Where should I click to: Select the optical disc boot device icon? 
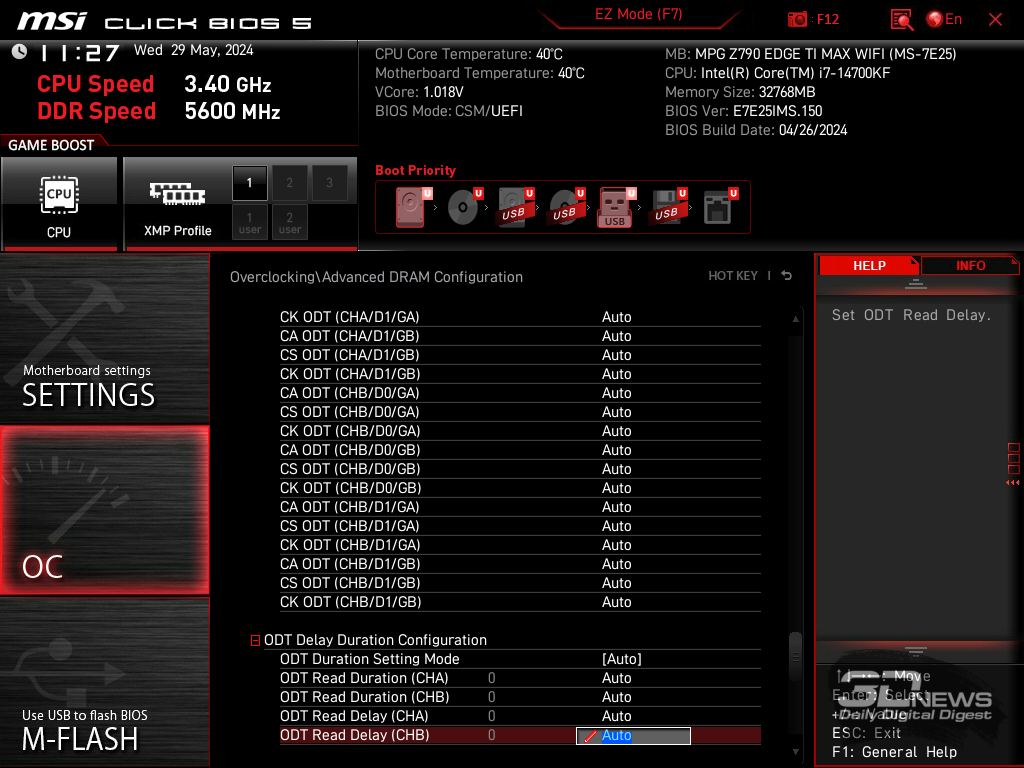point(464,207)
